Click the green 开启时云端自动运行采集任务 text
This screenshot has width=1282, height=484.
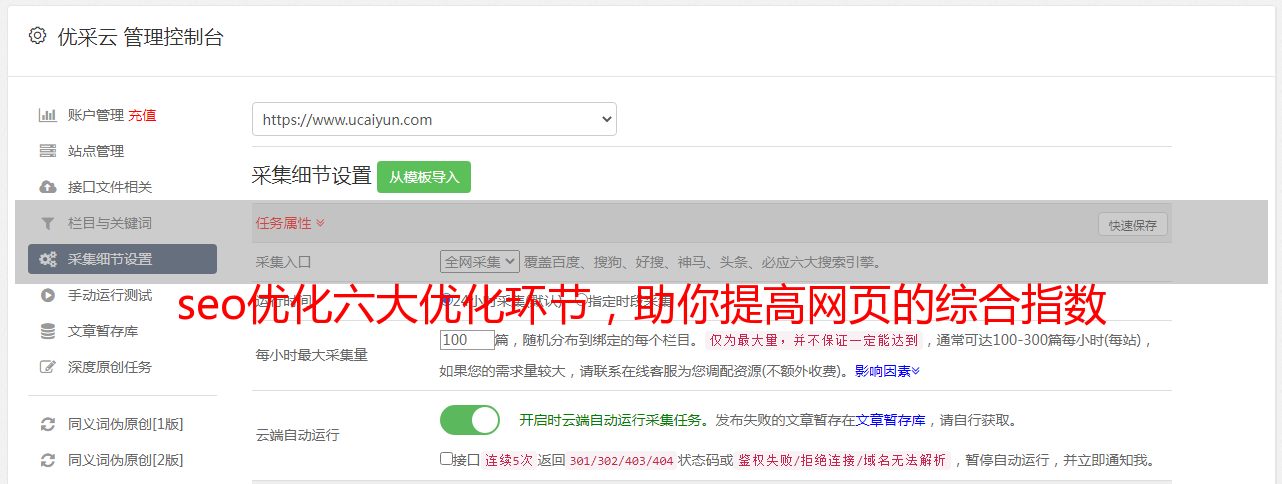click(x=610, y=420)
